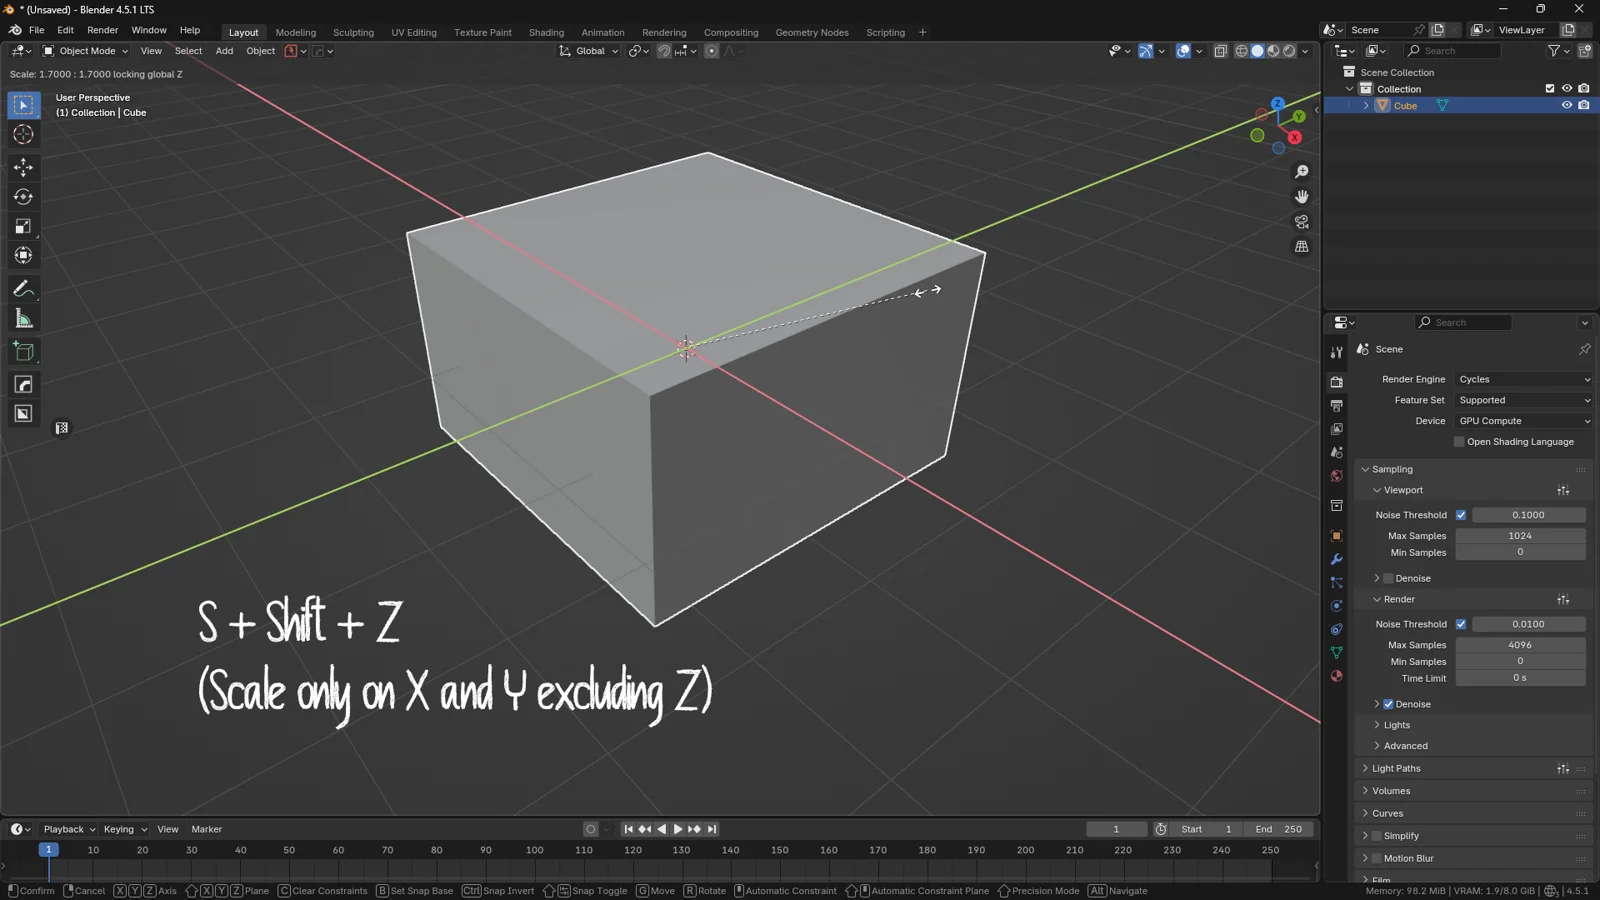
Task: Activate the Rotate tool
Action: (x=23, y=197)
